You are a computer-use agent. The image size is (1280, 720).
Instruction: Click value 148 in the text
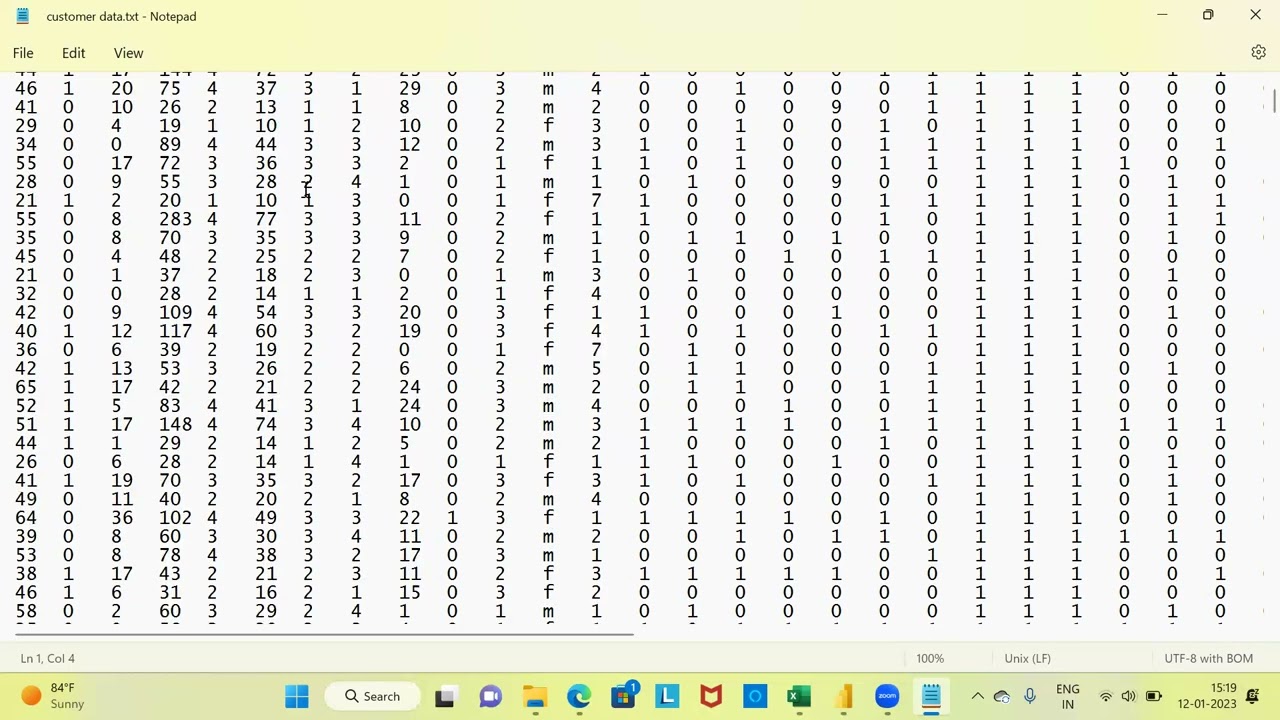click(x=174, y=424)
